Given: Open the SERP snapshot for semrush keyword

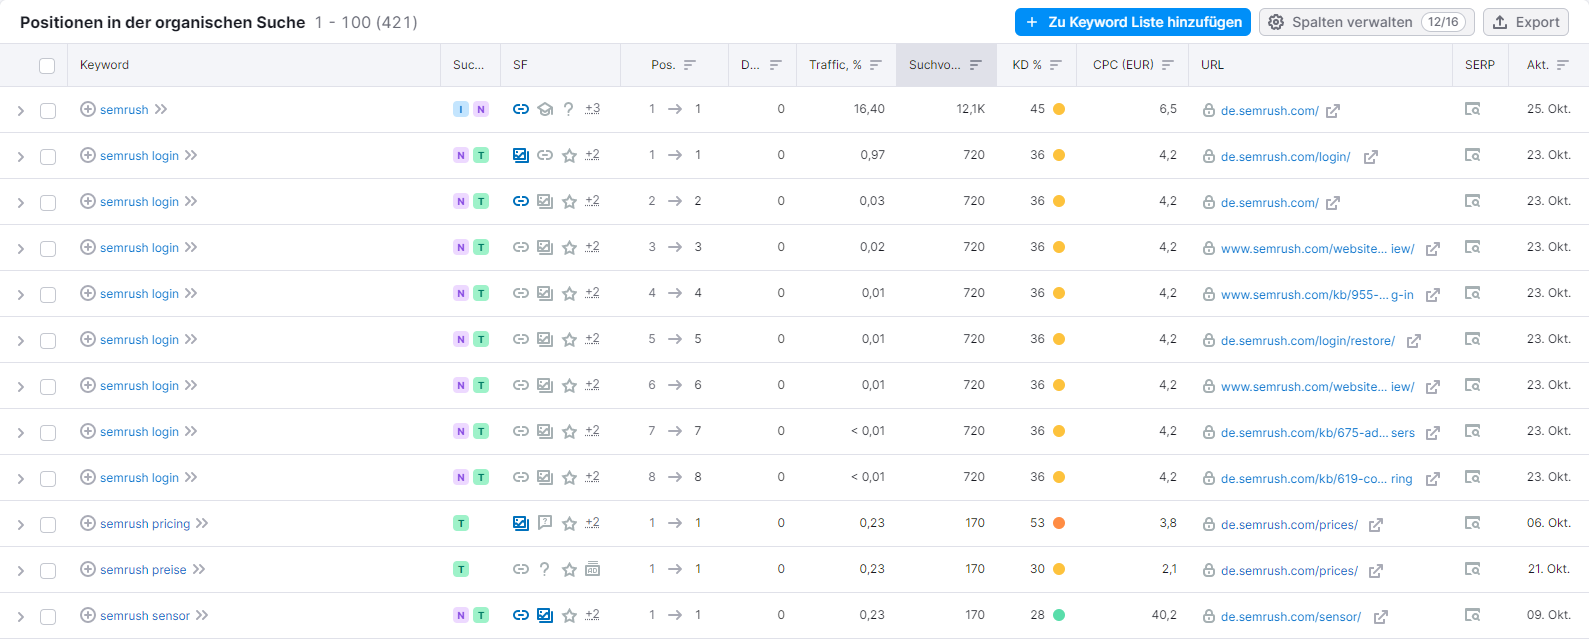Looking at the screenshot, I should tap(1472, 109).
